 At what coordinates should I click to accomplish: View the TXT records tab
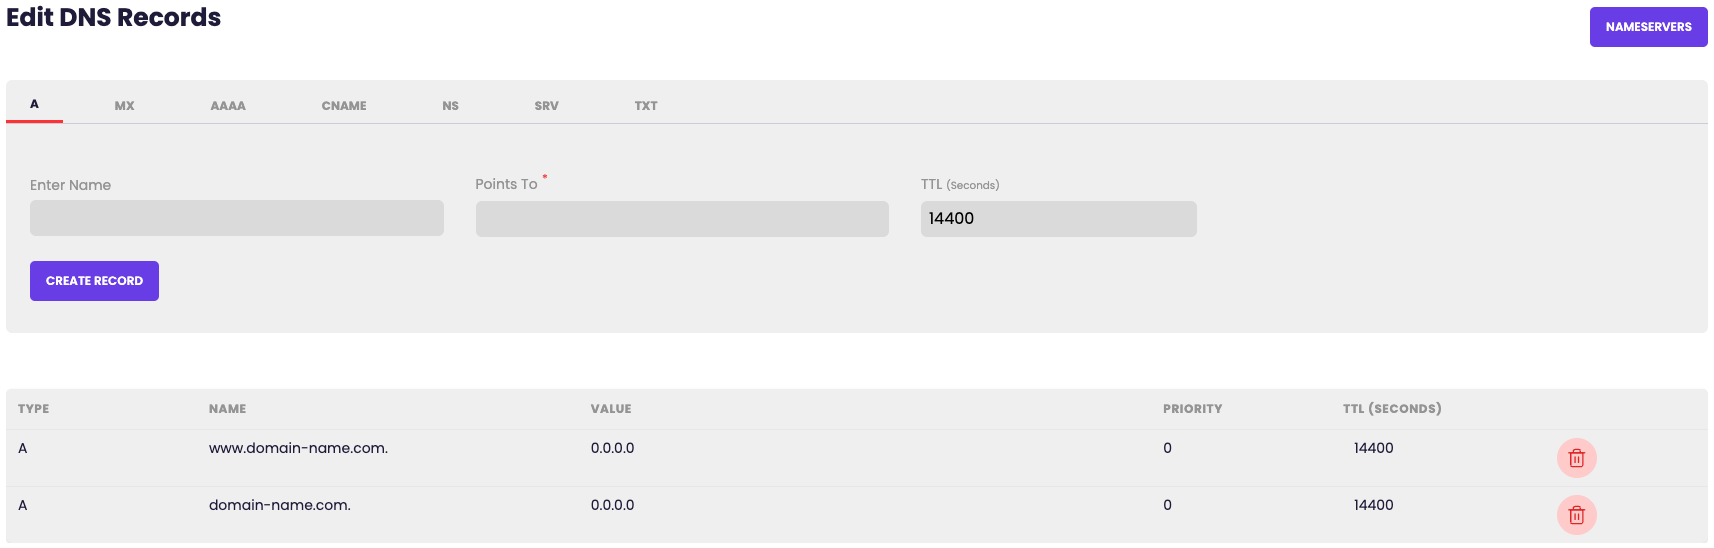[646, 106]
